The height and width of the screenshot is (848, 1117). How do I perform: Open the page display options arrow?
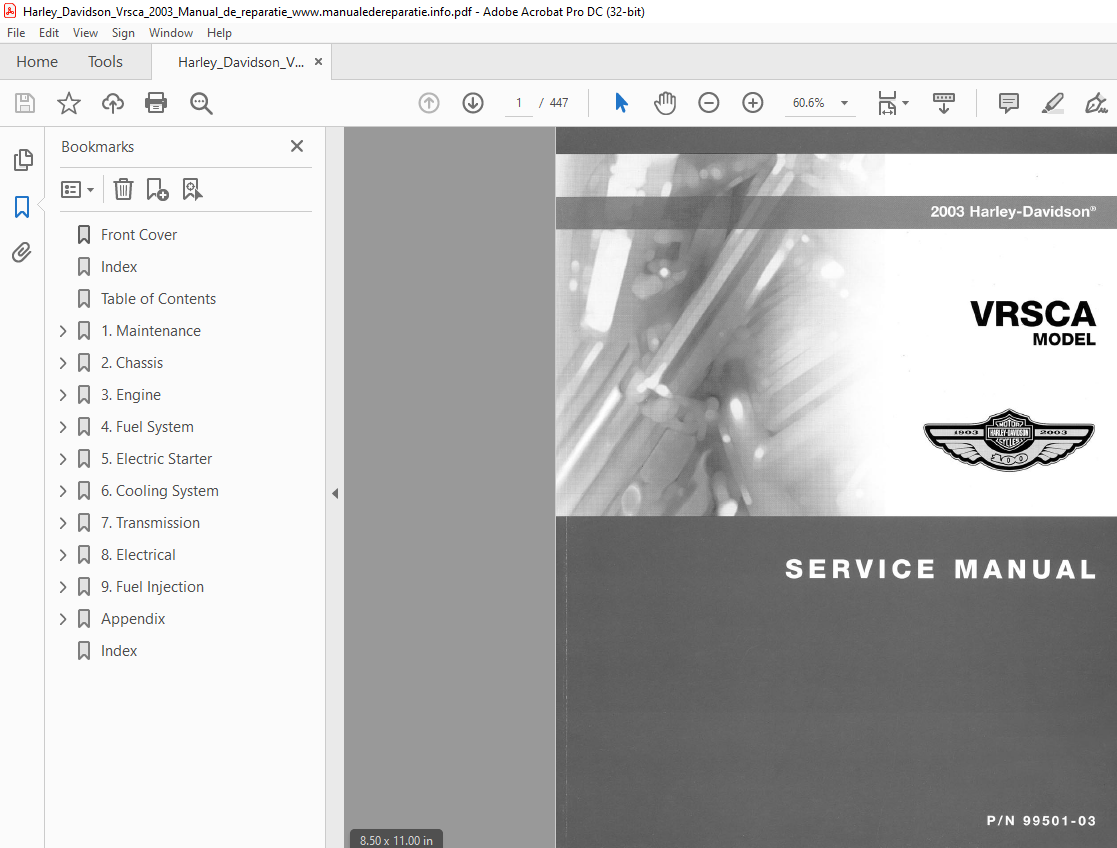point(905,103)
